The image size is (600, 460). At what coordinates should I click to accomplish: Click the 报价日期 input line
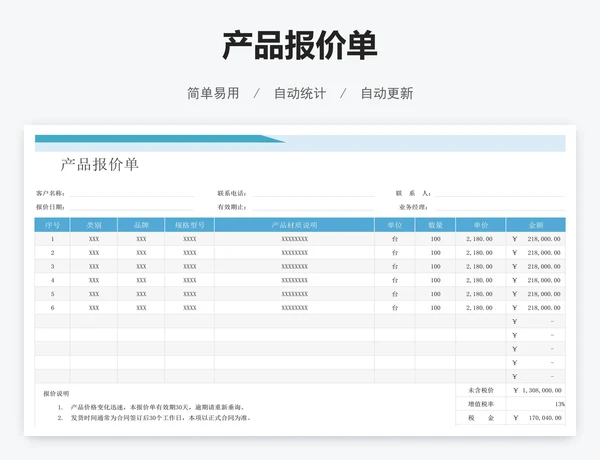pos(132,207)
